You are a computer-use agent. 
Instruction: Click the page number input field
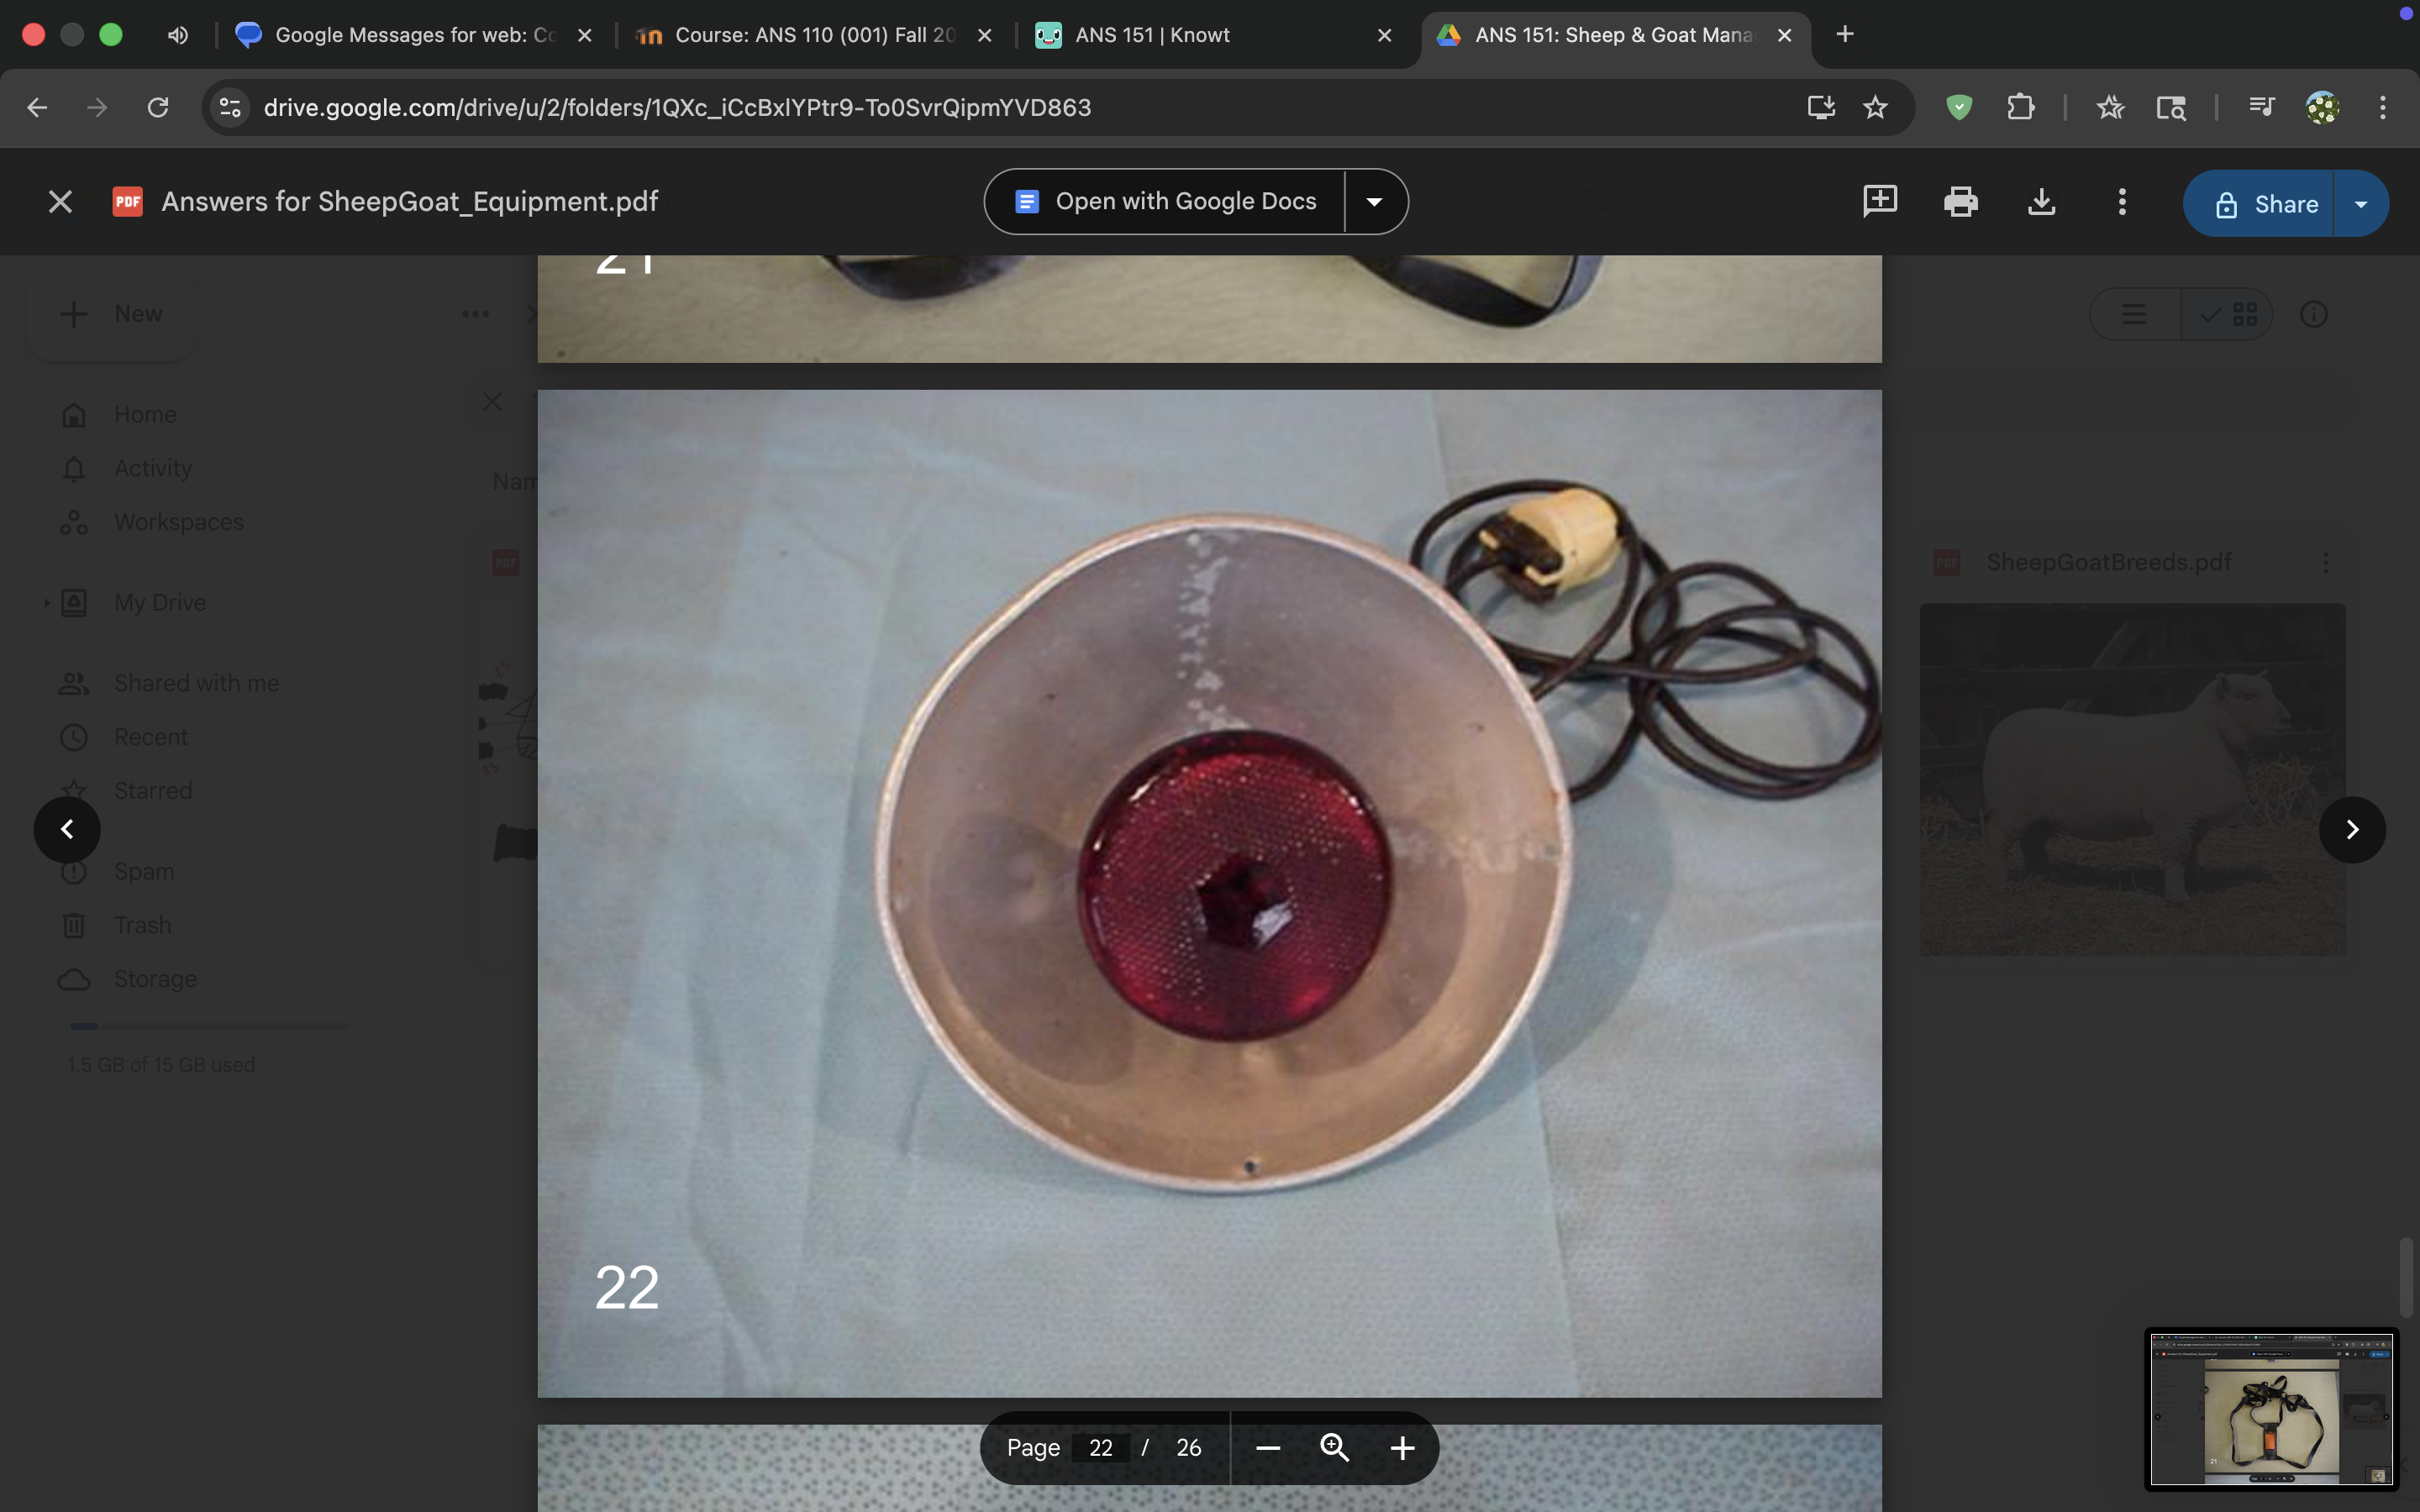1100,1448
